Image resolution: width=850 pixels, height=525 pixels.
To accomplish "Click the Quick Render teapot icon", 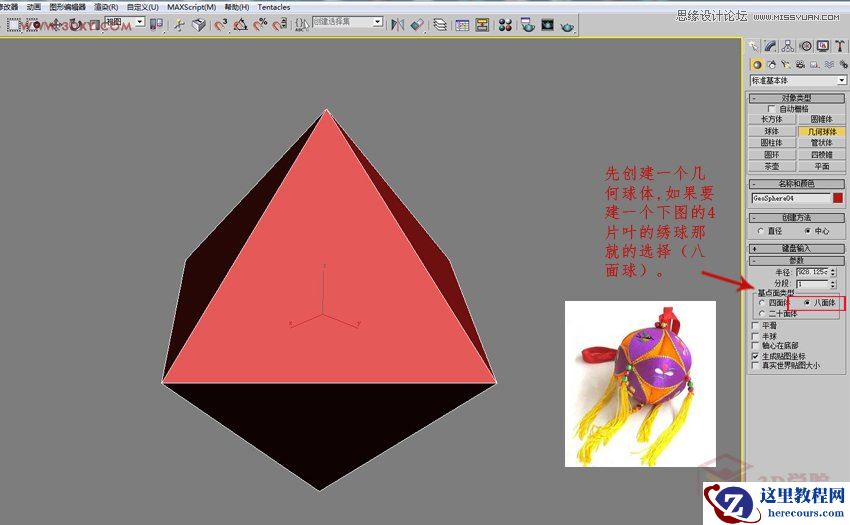I will pos(567,25).
